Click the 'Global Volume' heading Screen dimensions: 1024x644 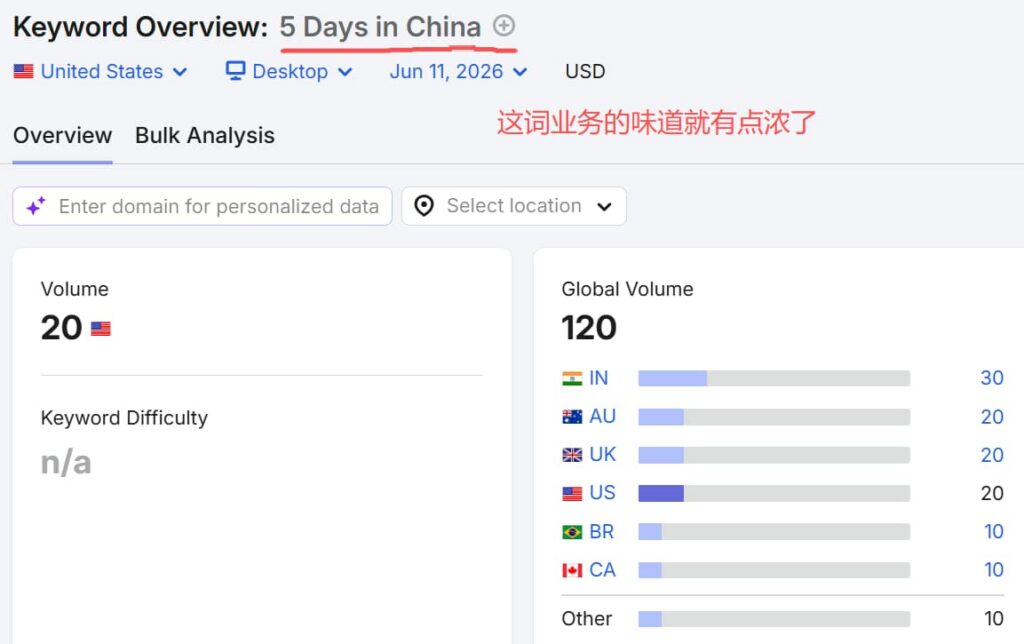628,289
